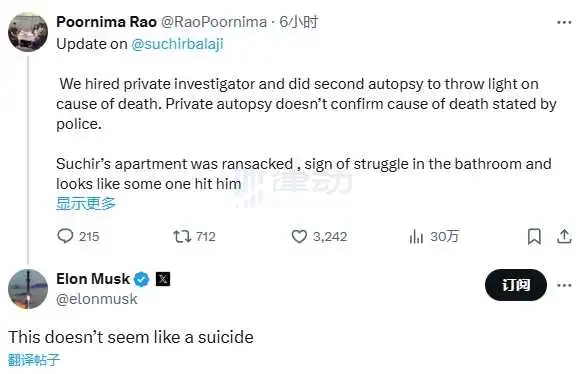Open more options next to Elon Musk's 订阅 button
587x374 pixels.
[x=564, y=285]
